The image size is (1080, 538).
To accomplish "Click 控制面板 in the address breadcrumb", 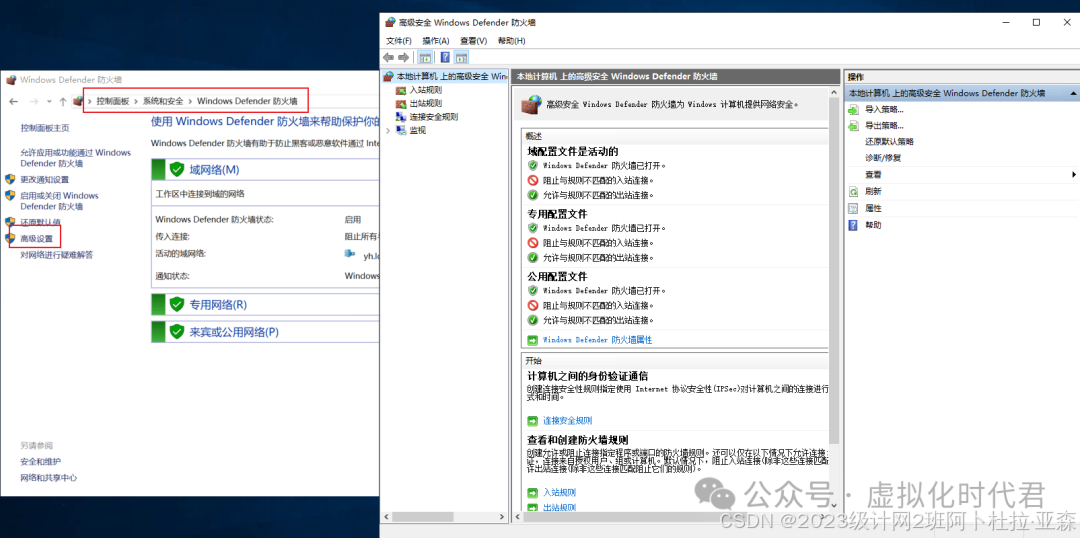I will point(113,101).
